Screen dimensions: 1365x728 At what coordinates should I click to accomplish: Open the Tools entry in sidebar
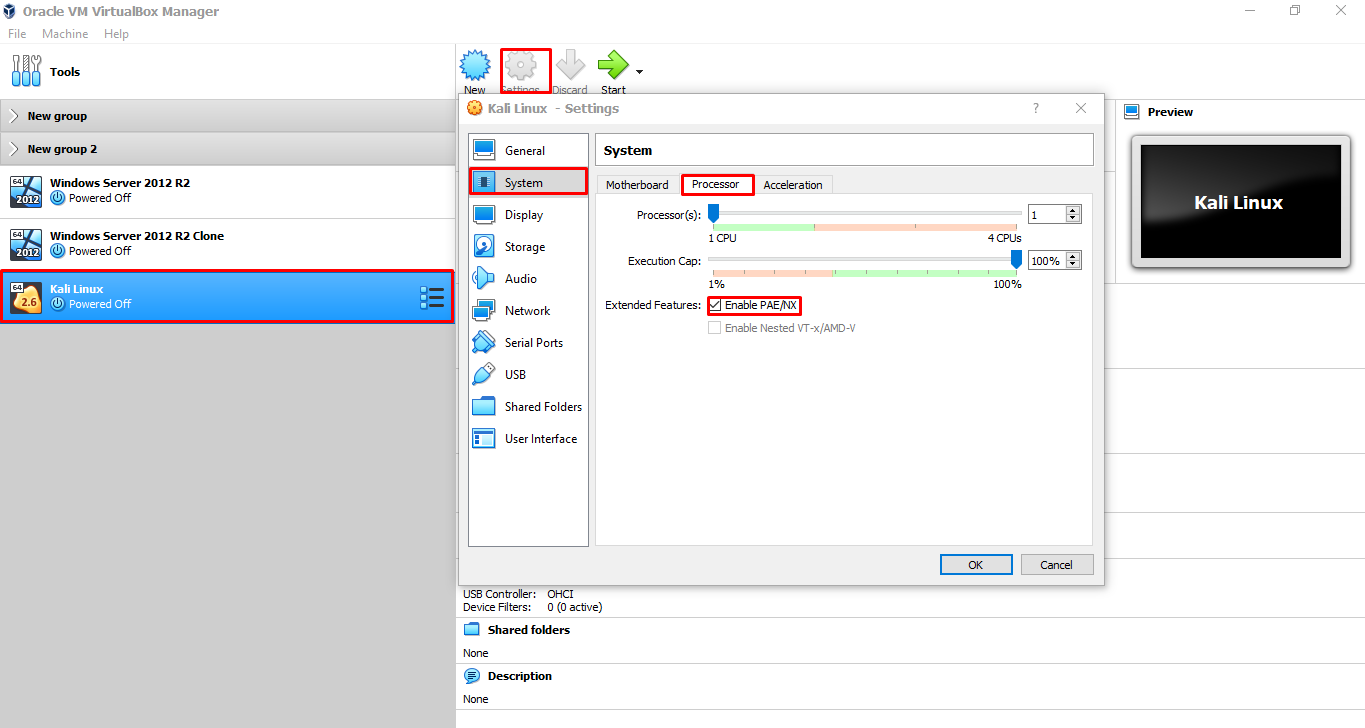pos(227,72)
